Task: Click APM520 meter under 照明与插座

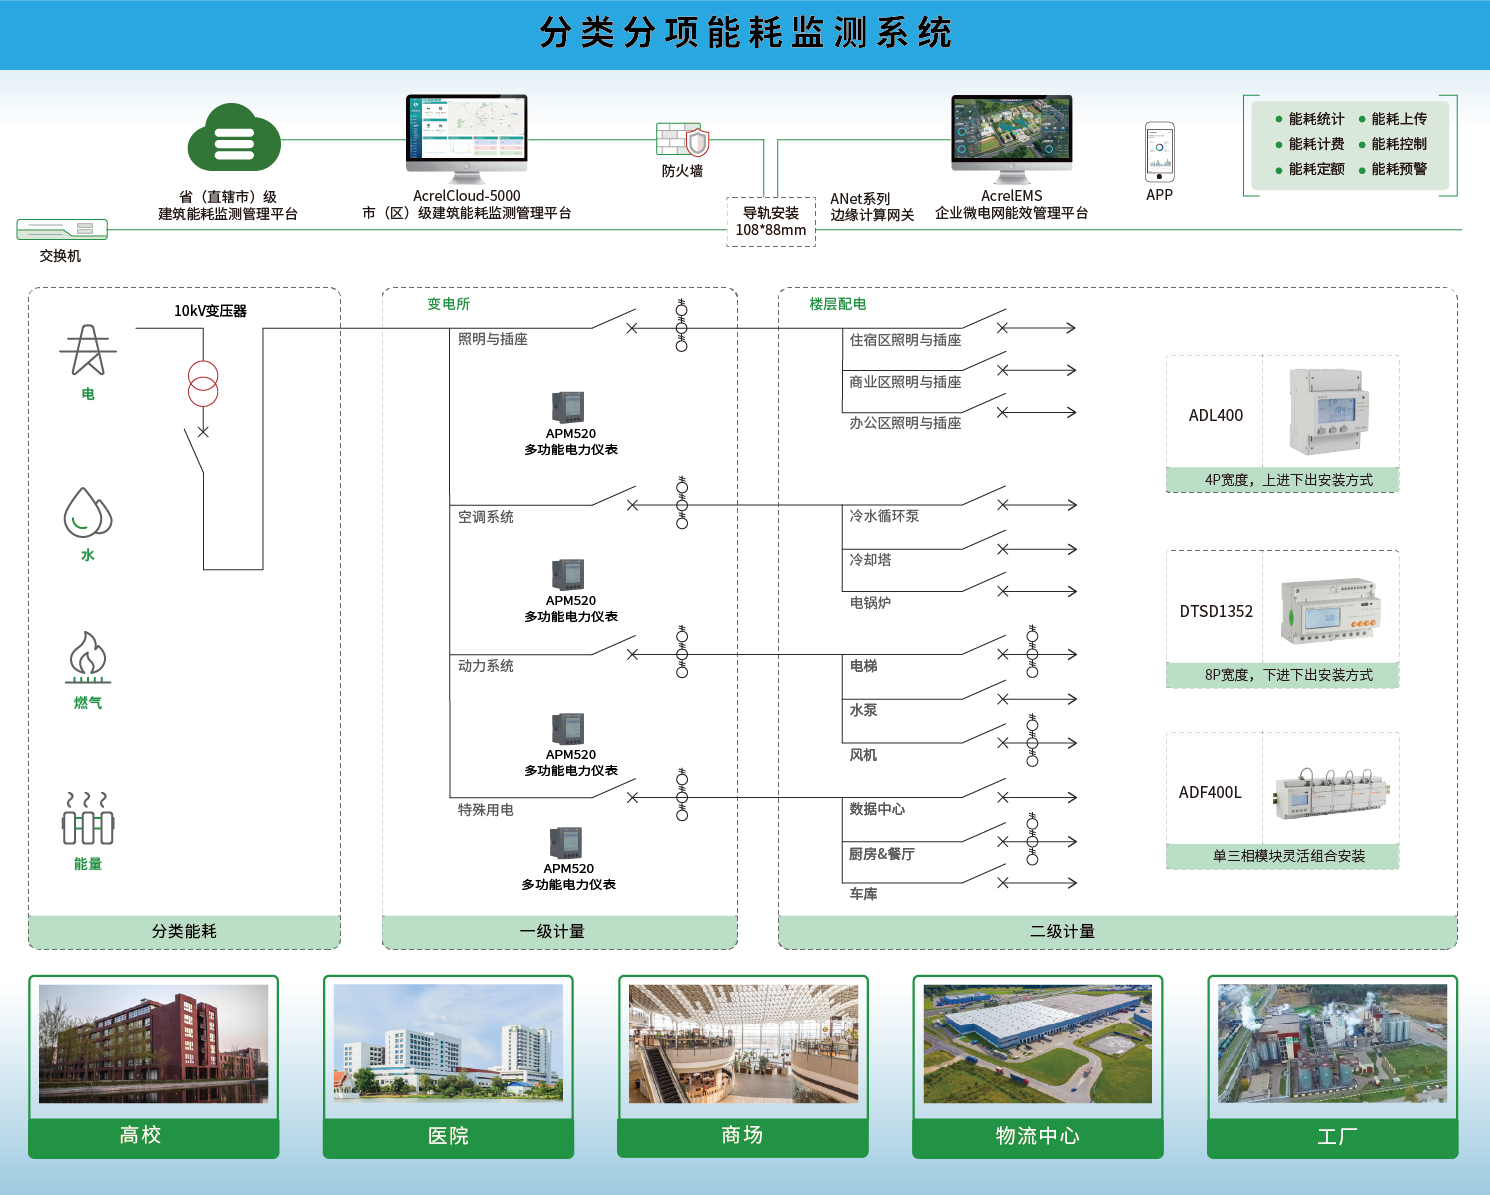Action: 567,406
